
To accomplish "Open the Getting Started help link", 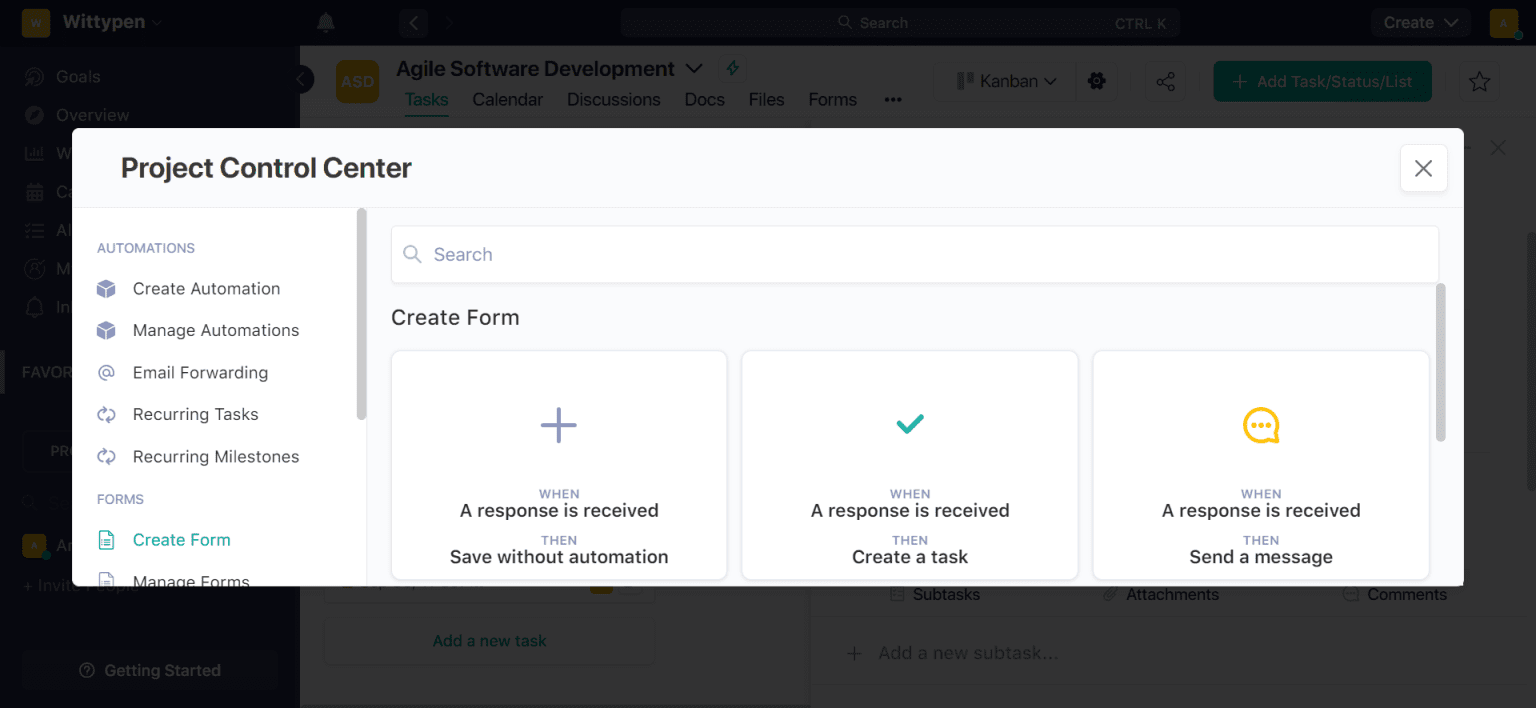I will click(149, 670).
